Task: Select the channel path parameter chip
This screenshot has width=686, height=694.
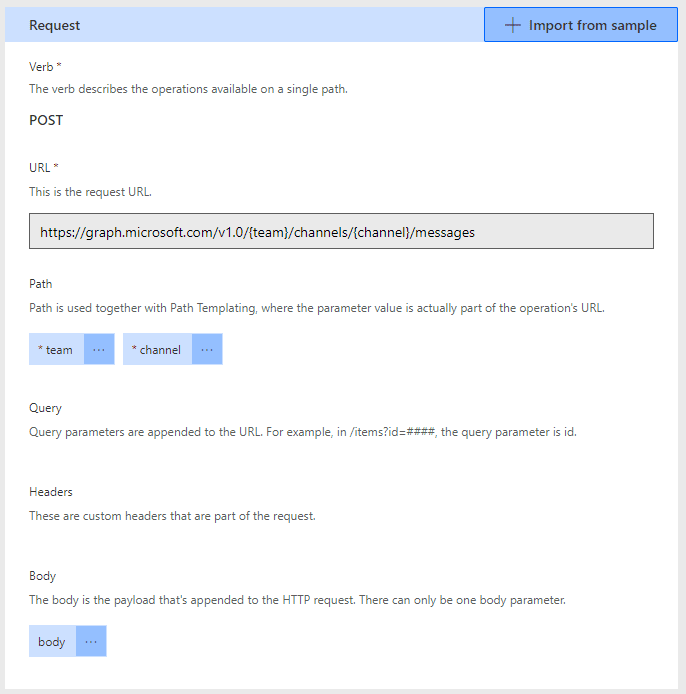Action: [157, 349]
